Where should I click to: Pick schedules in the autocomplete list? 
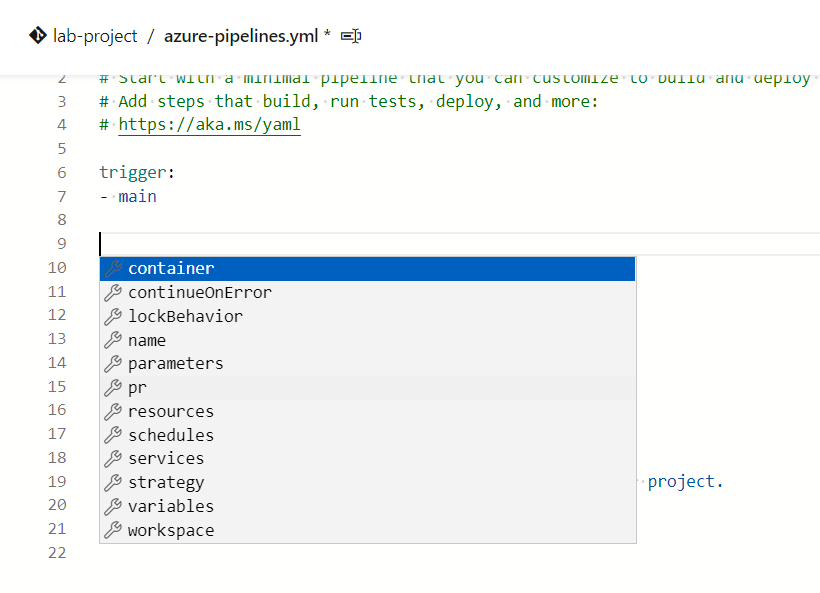click(171, 435)
